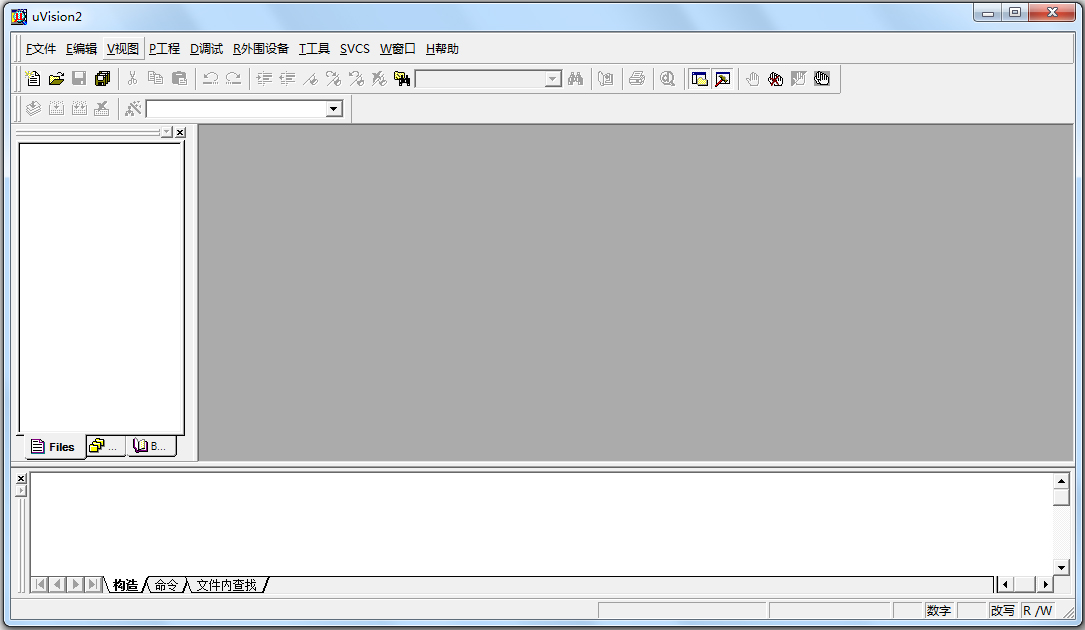Toggle the Project Window button
Screen dimensions: 1085x630
(x=700, y=79)
